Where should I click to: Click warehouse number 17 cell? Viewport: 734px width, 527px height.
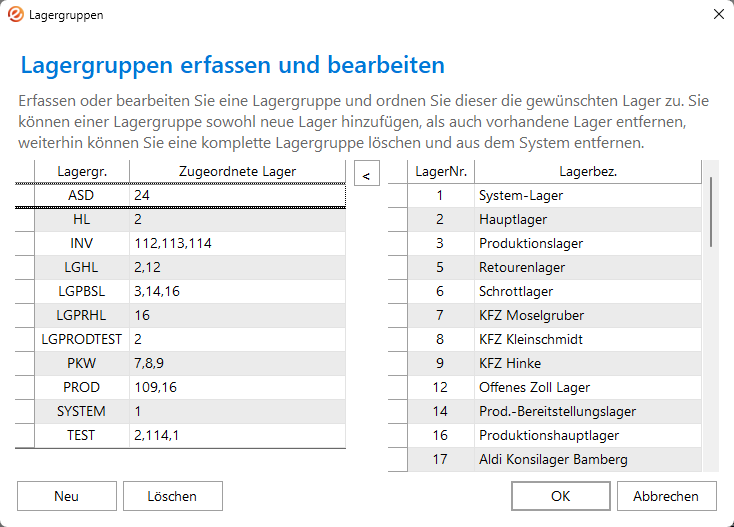[x=441, y=459]
